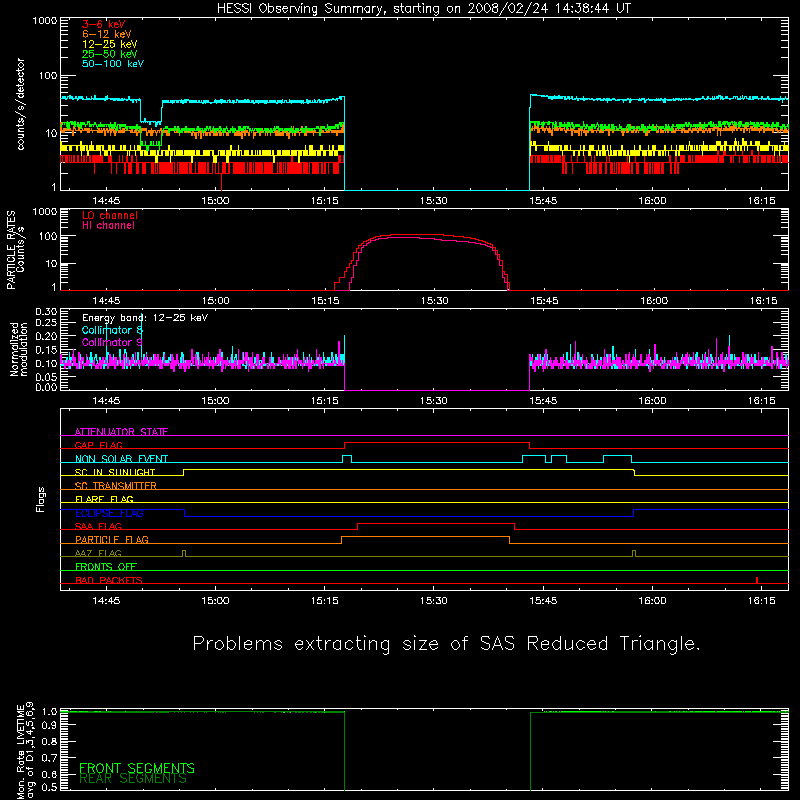Click the Normalized modulation axis label

point(18,349)
